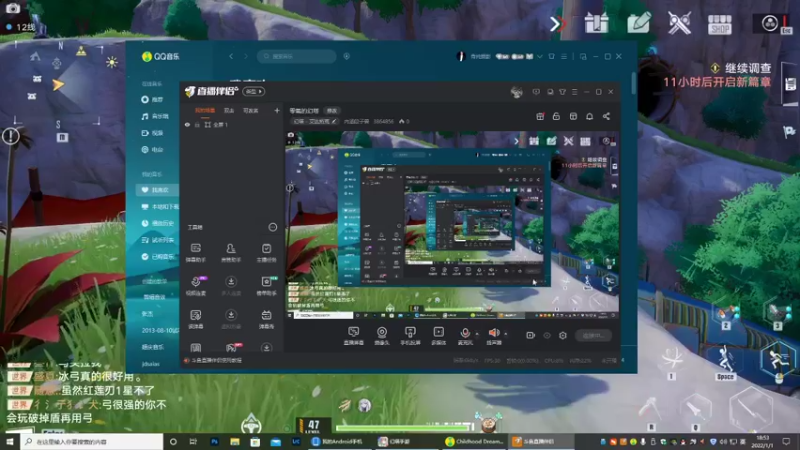Screen dimensions: 800x450
Task: Edit the game category tag with pencil
Action: point(315,121)
